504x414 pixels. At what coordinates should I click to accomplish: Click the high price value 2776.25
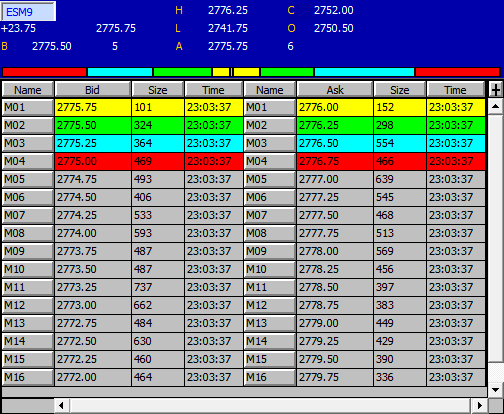(228, 10)
